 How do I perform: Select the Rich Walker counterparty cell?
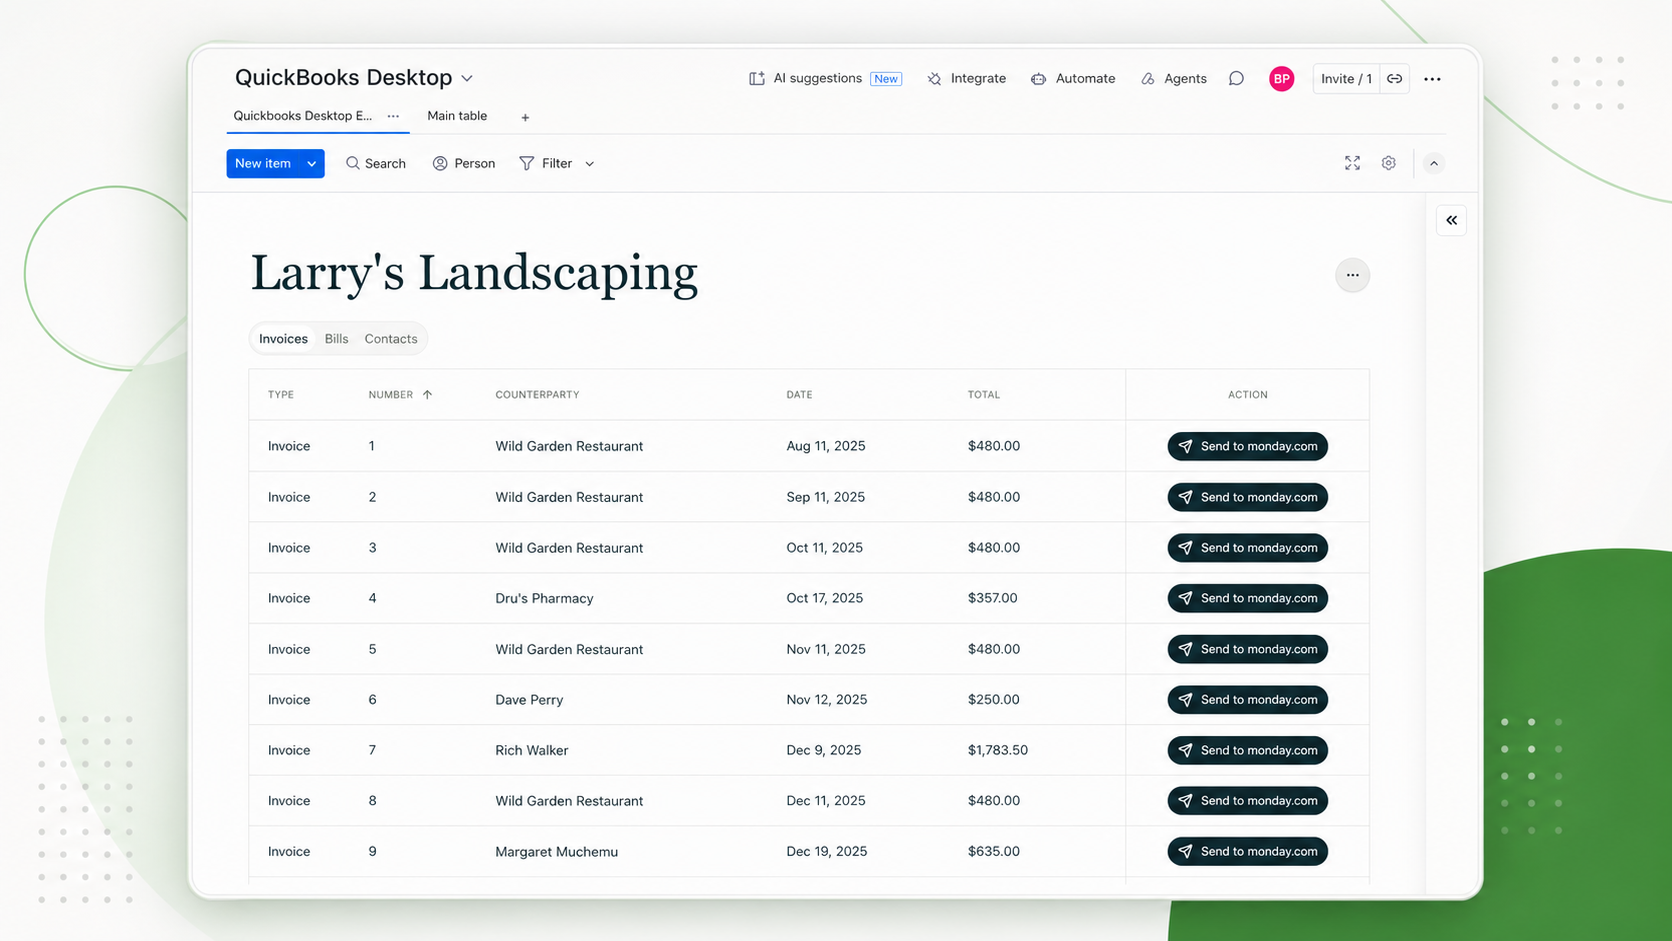531,750
